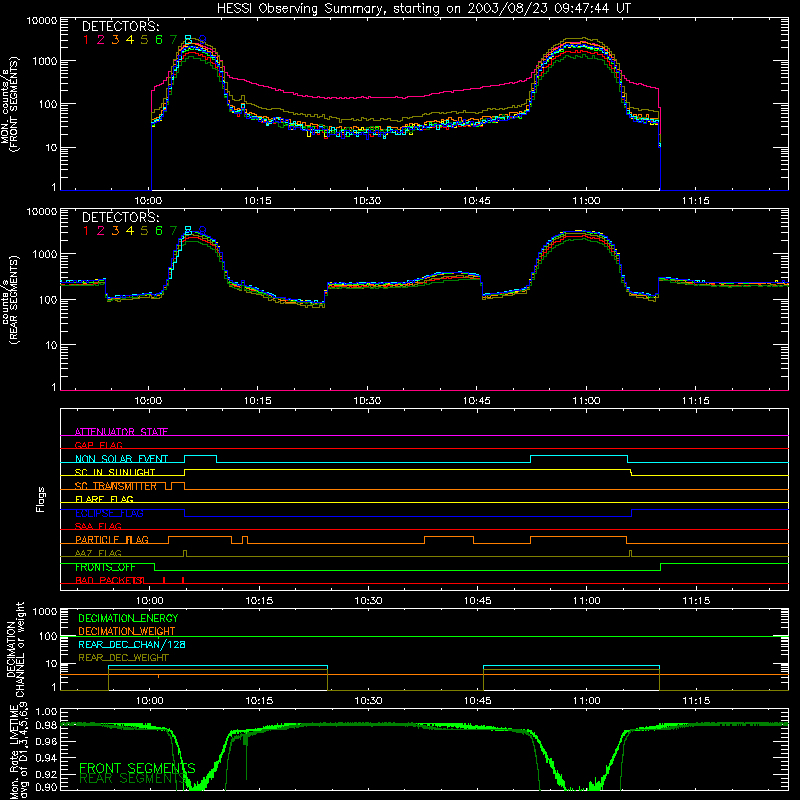
Task: Select the PARTICLE_FLAG label
Action: (112, 539)
